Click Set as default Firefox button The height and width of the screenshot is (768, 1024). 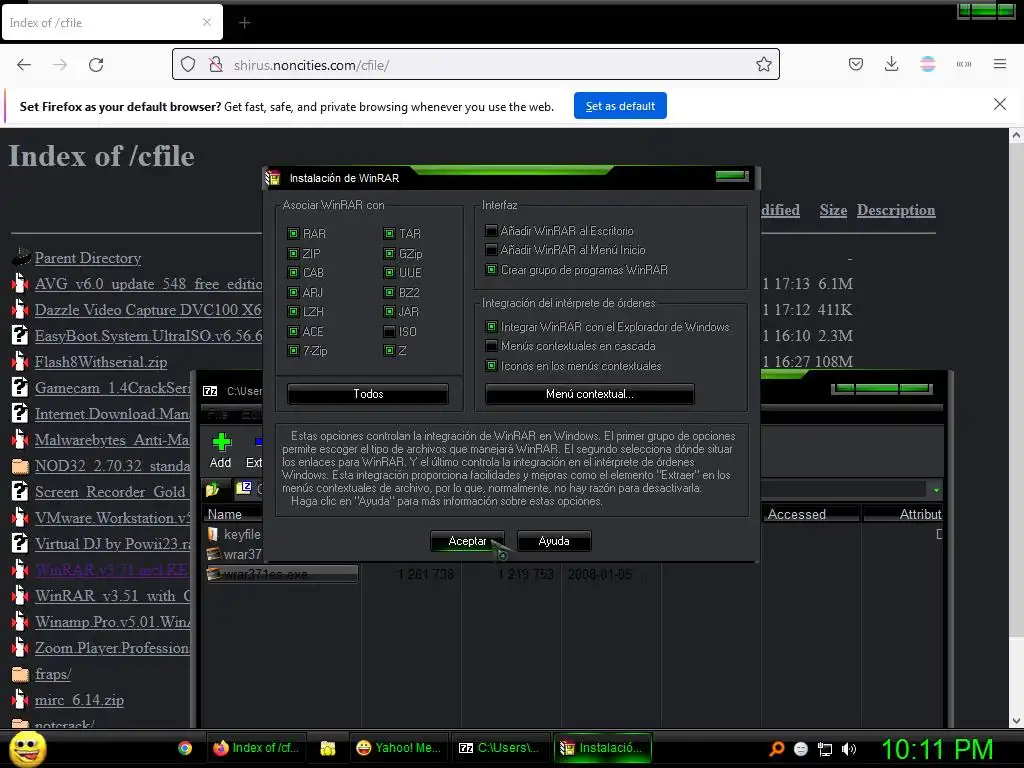pyautogui.click(x=620, y=106)
